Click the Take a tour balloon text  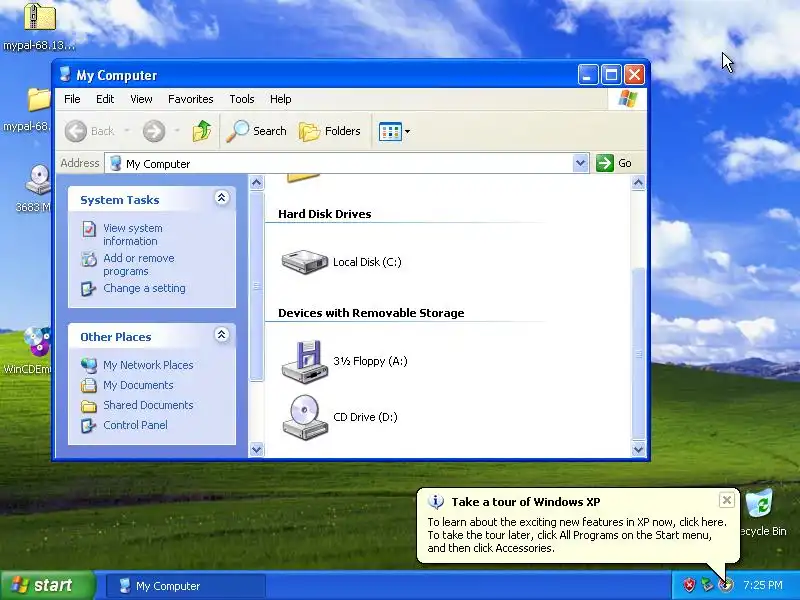(577, 535)
